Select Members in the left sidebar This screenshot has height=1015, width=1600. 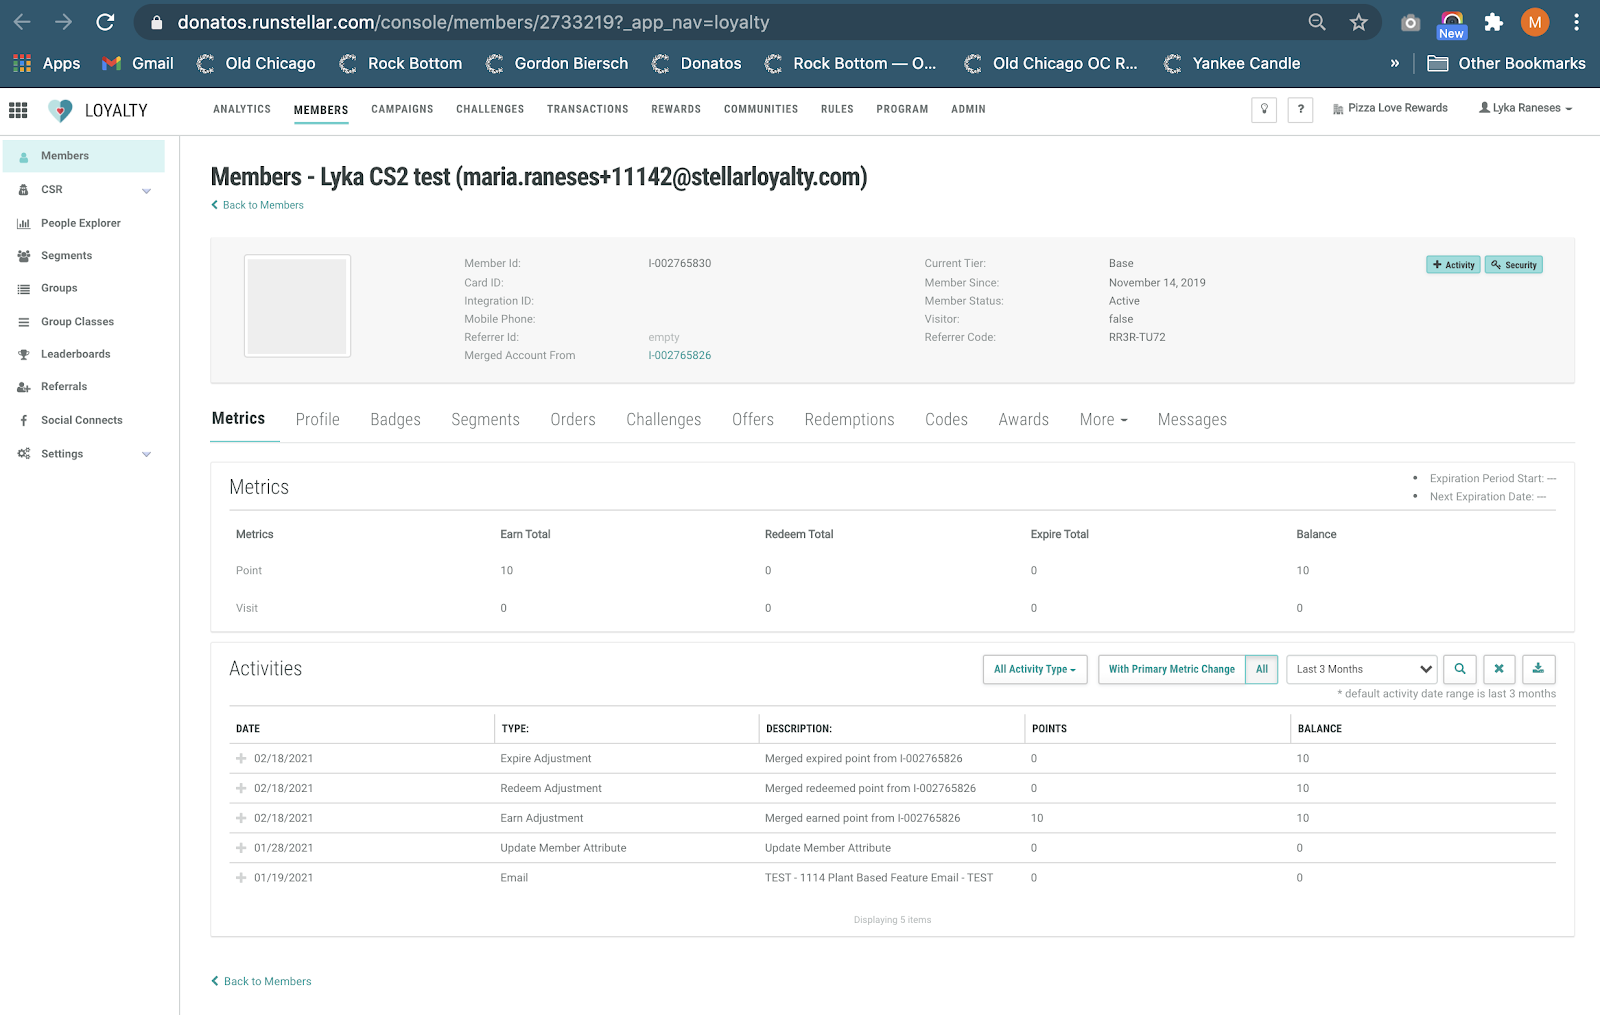(x=84, y=156)
